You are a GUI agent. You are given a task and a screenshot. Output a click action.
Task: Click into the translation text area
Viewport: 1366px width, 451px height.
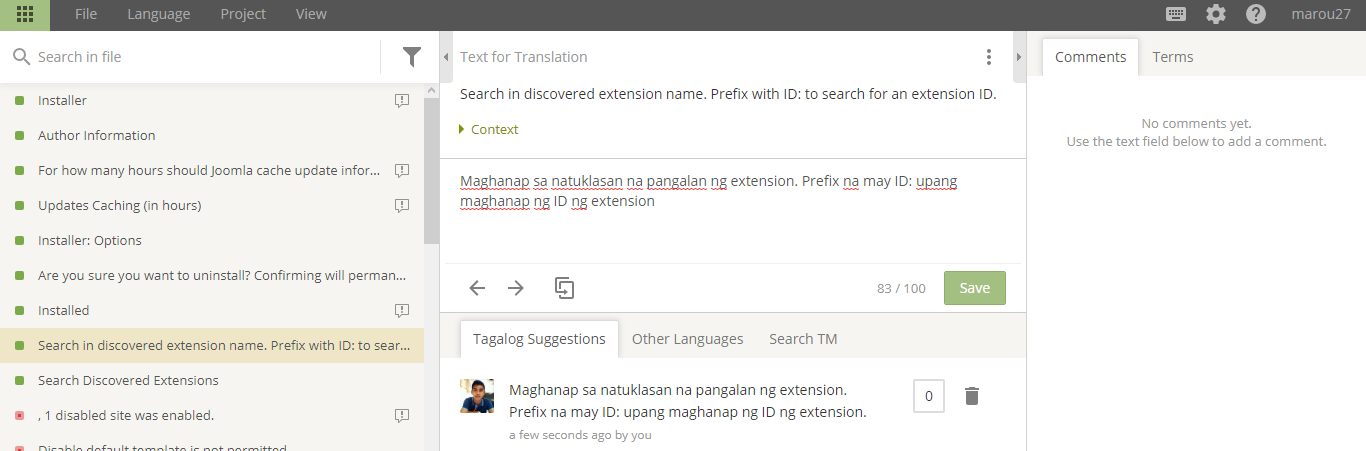point(733,211)
